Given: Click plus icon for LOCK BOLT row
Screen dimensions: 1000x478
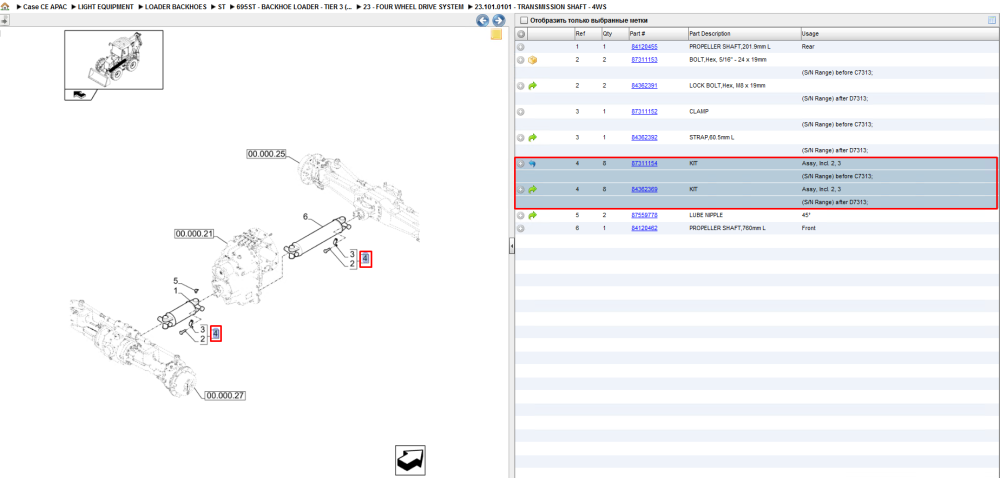Looking at the screenshot, I should coord(521,86).
